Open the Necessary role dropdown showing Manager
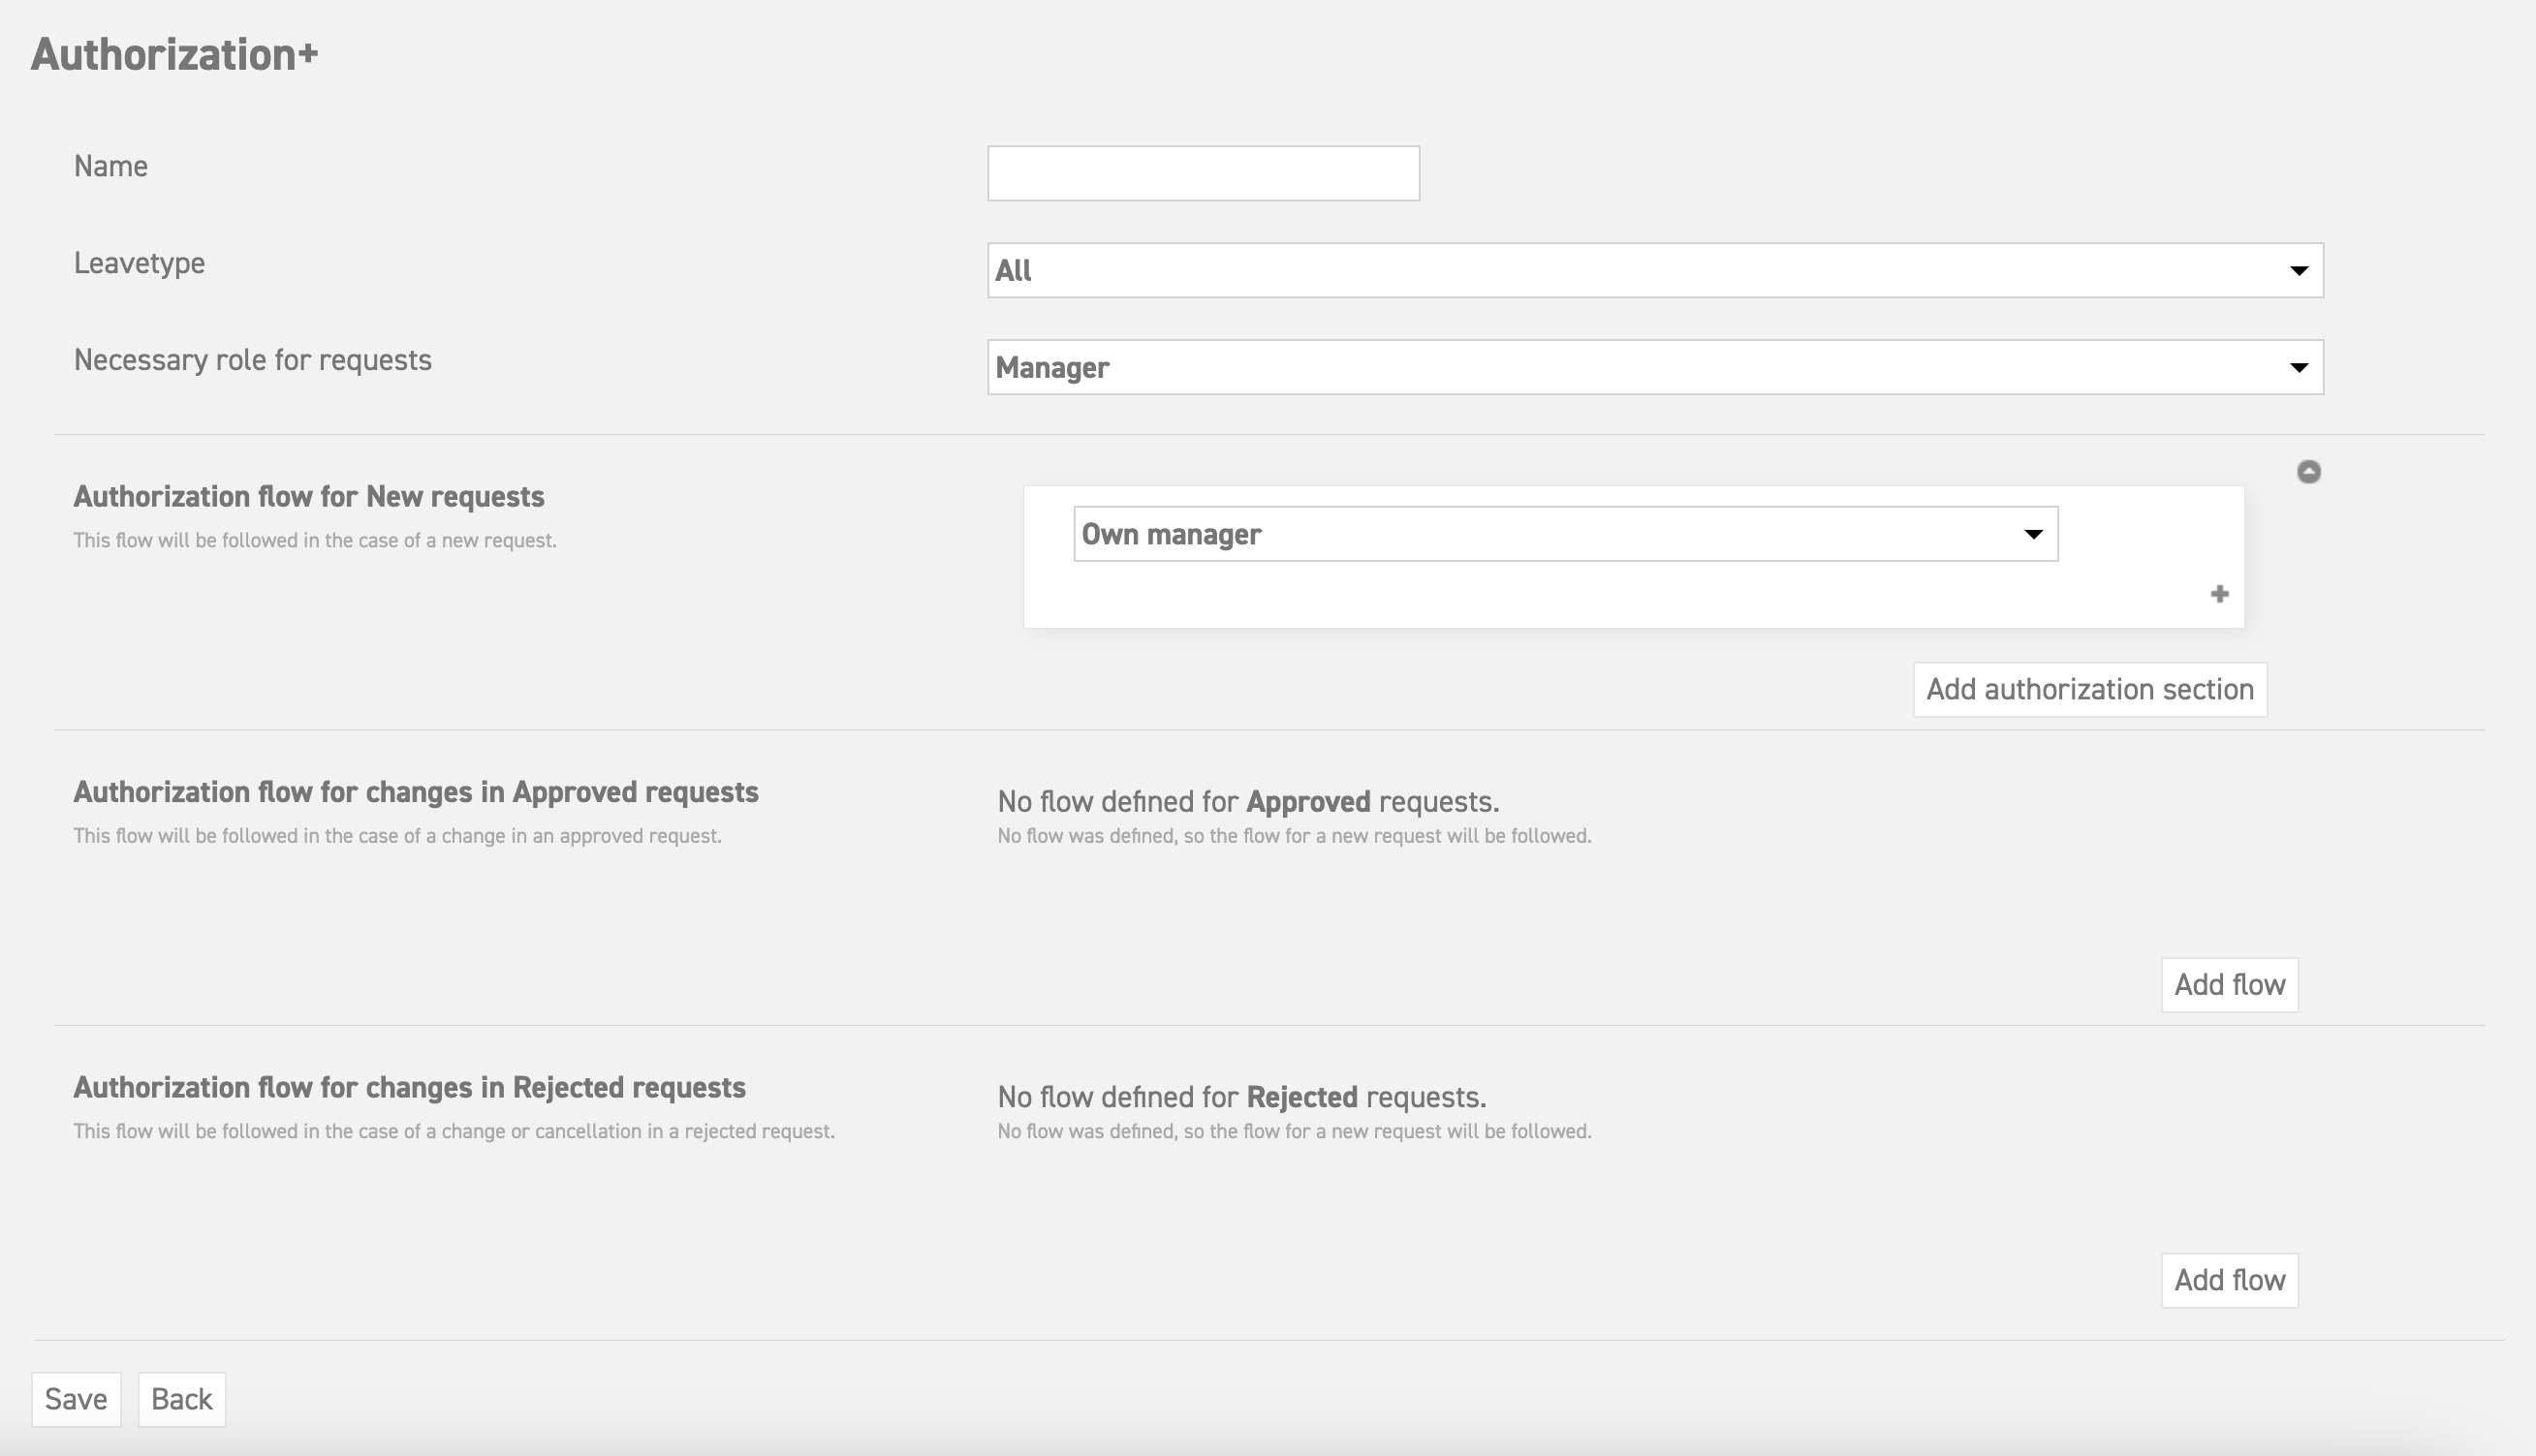This screenshot has height=1456, width=2536. (1655, 367)
